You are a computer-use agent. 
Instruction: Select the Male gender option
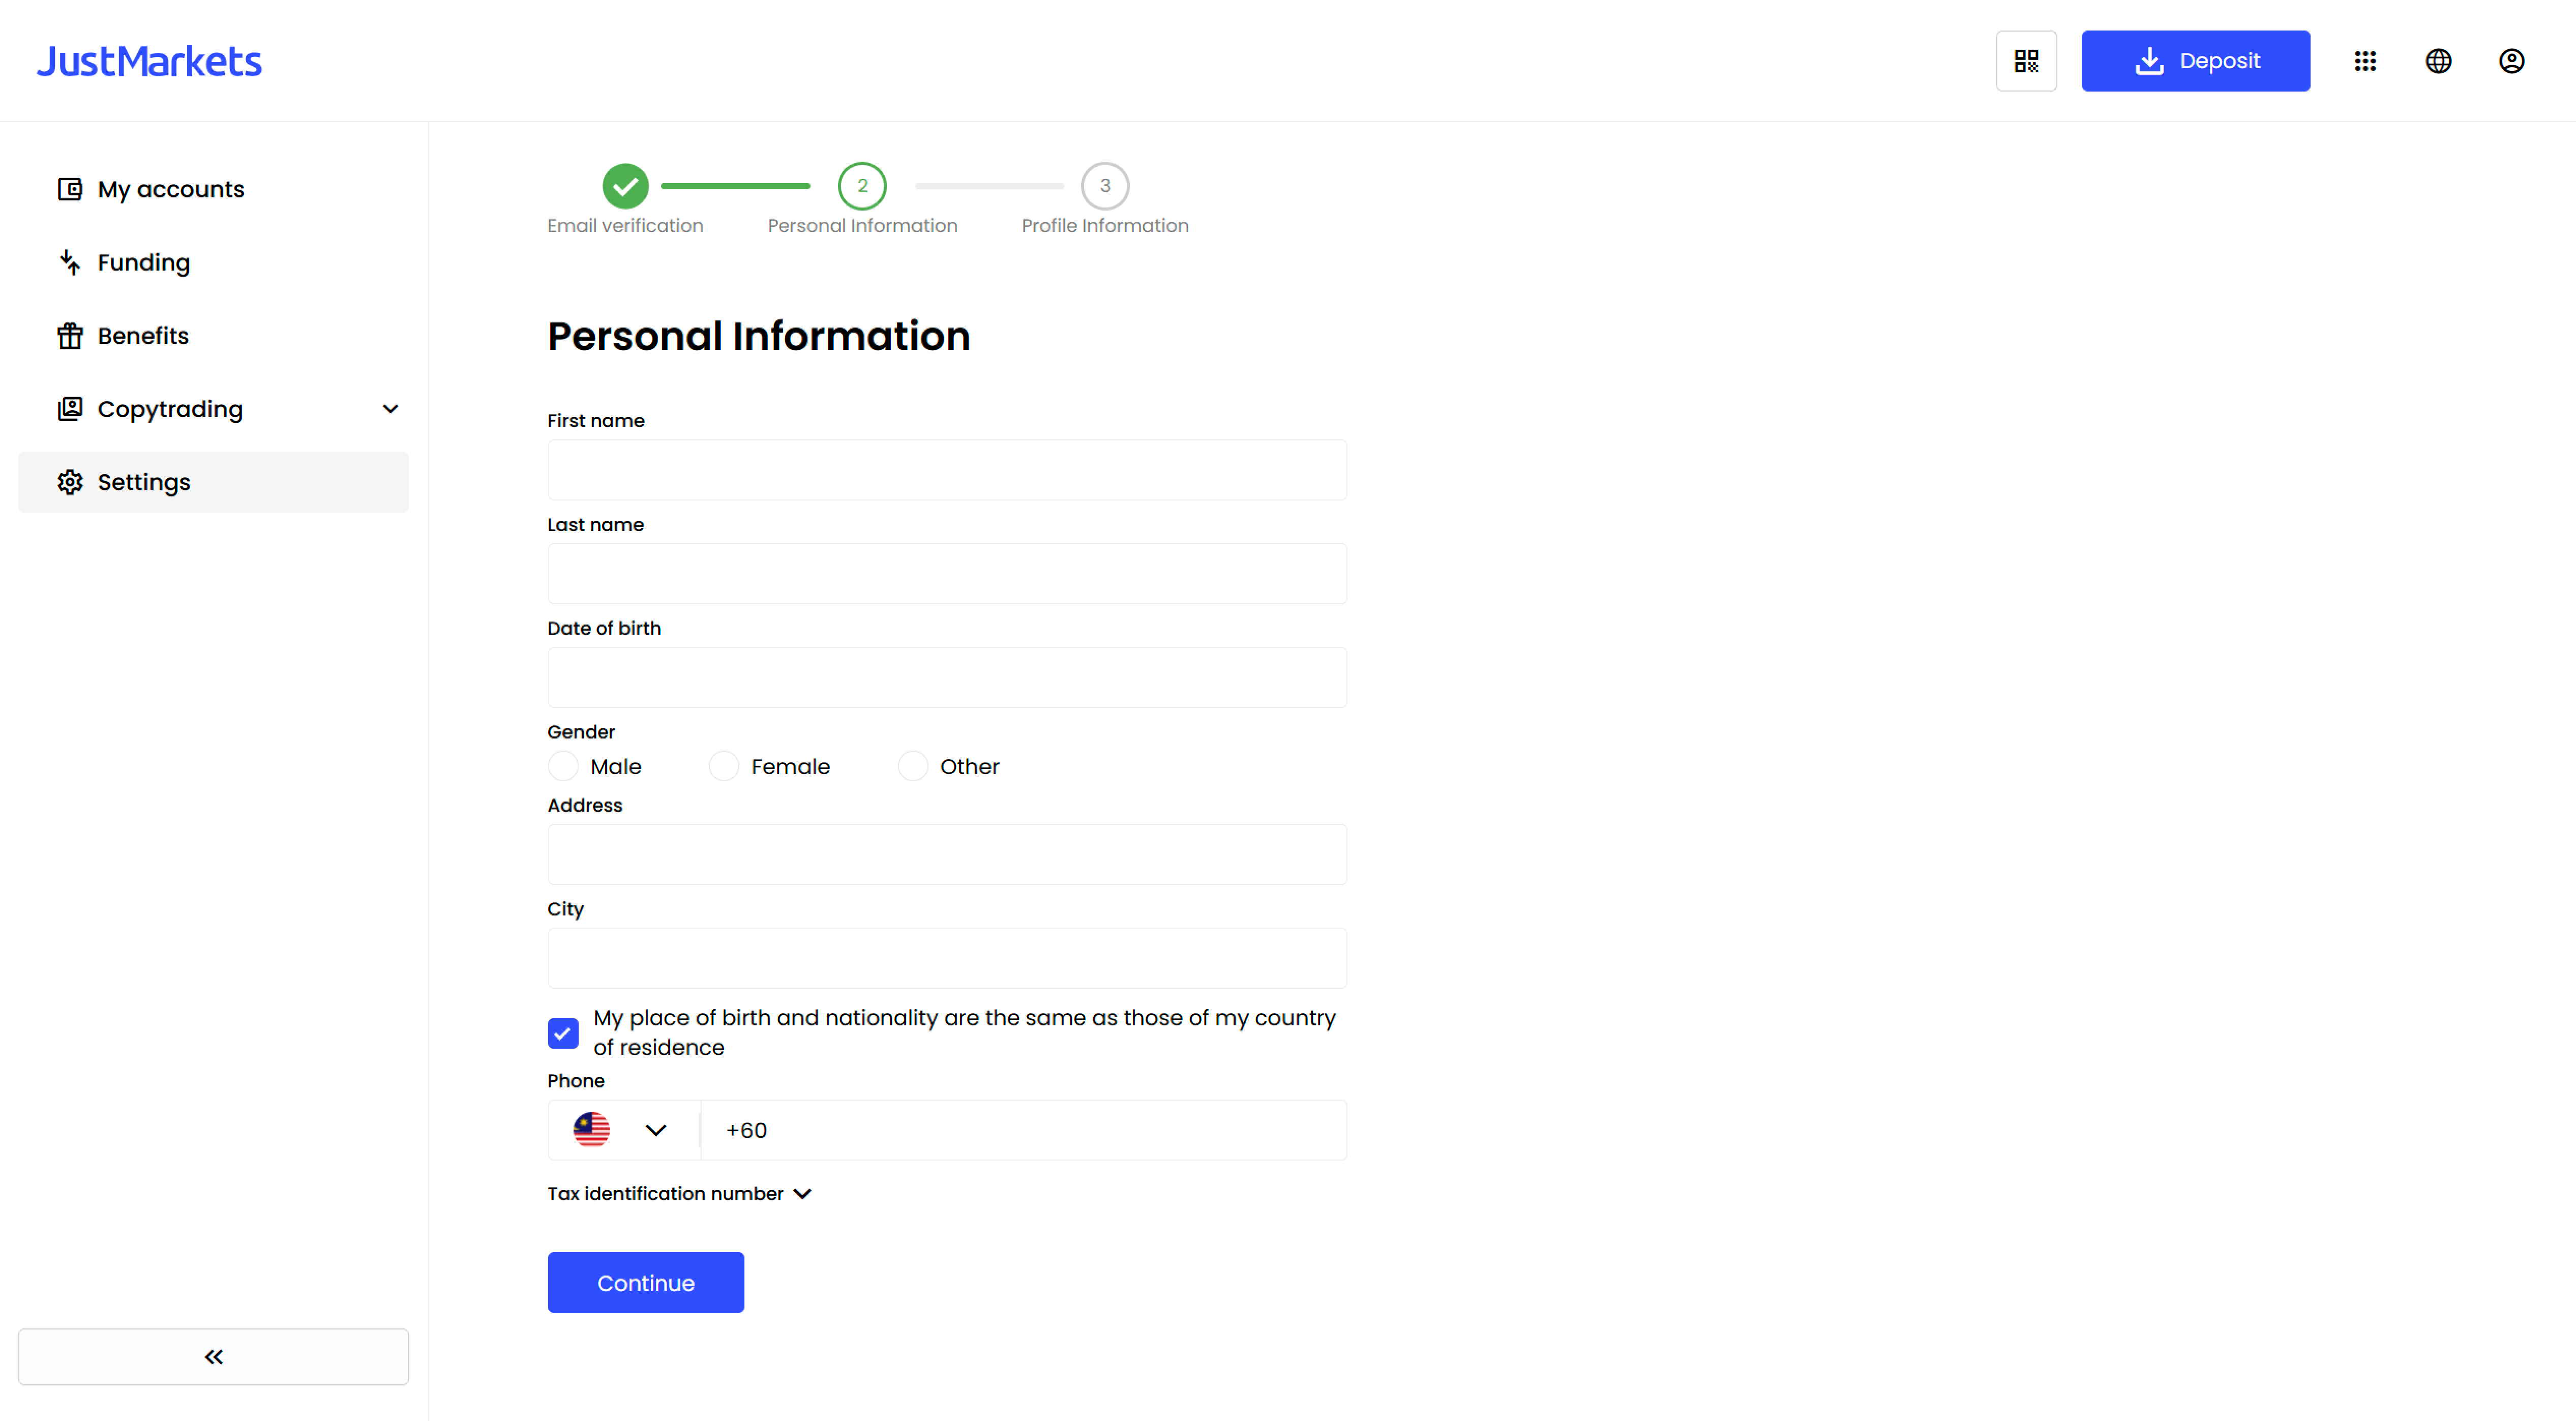[x=563, y=766]
